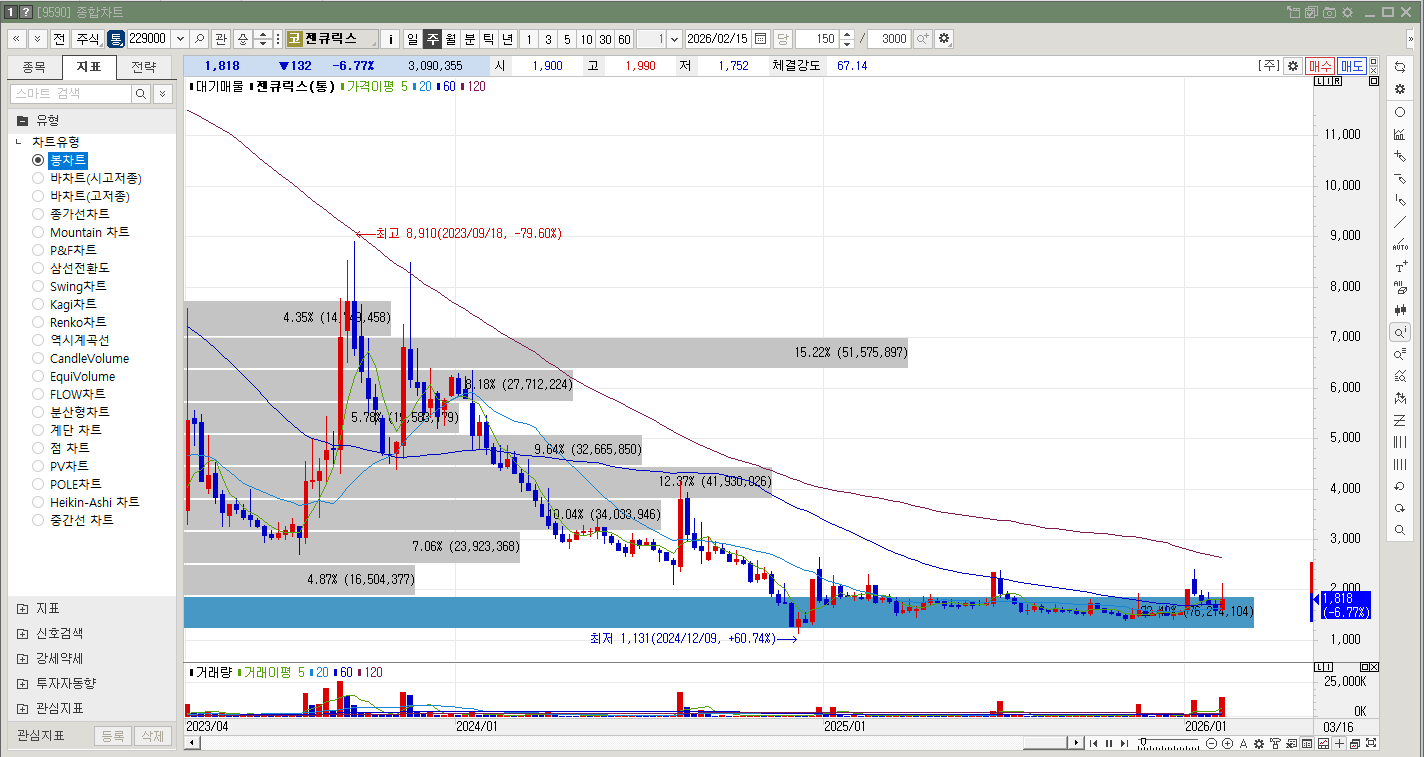
Task: Open the date calendar picker
Action: tap(760, 39)
